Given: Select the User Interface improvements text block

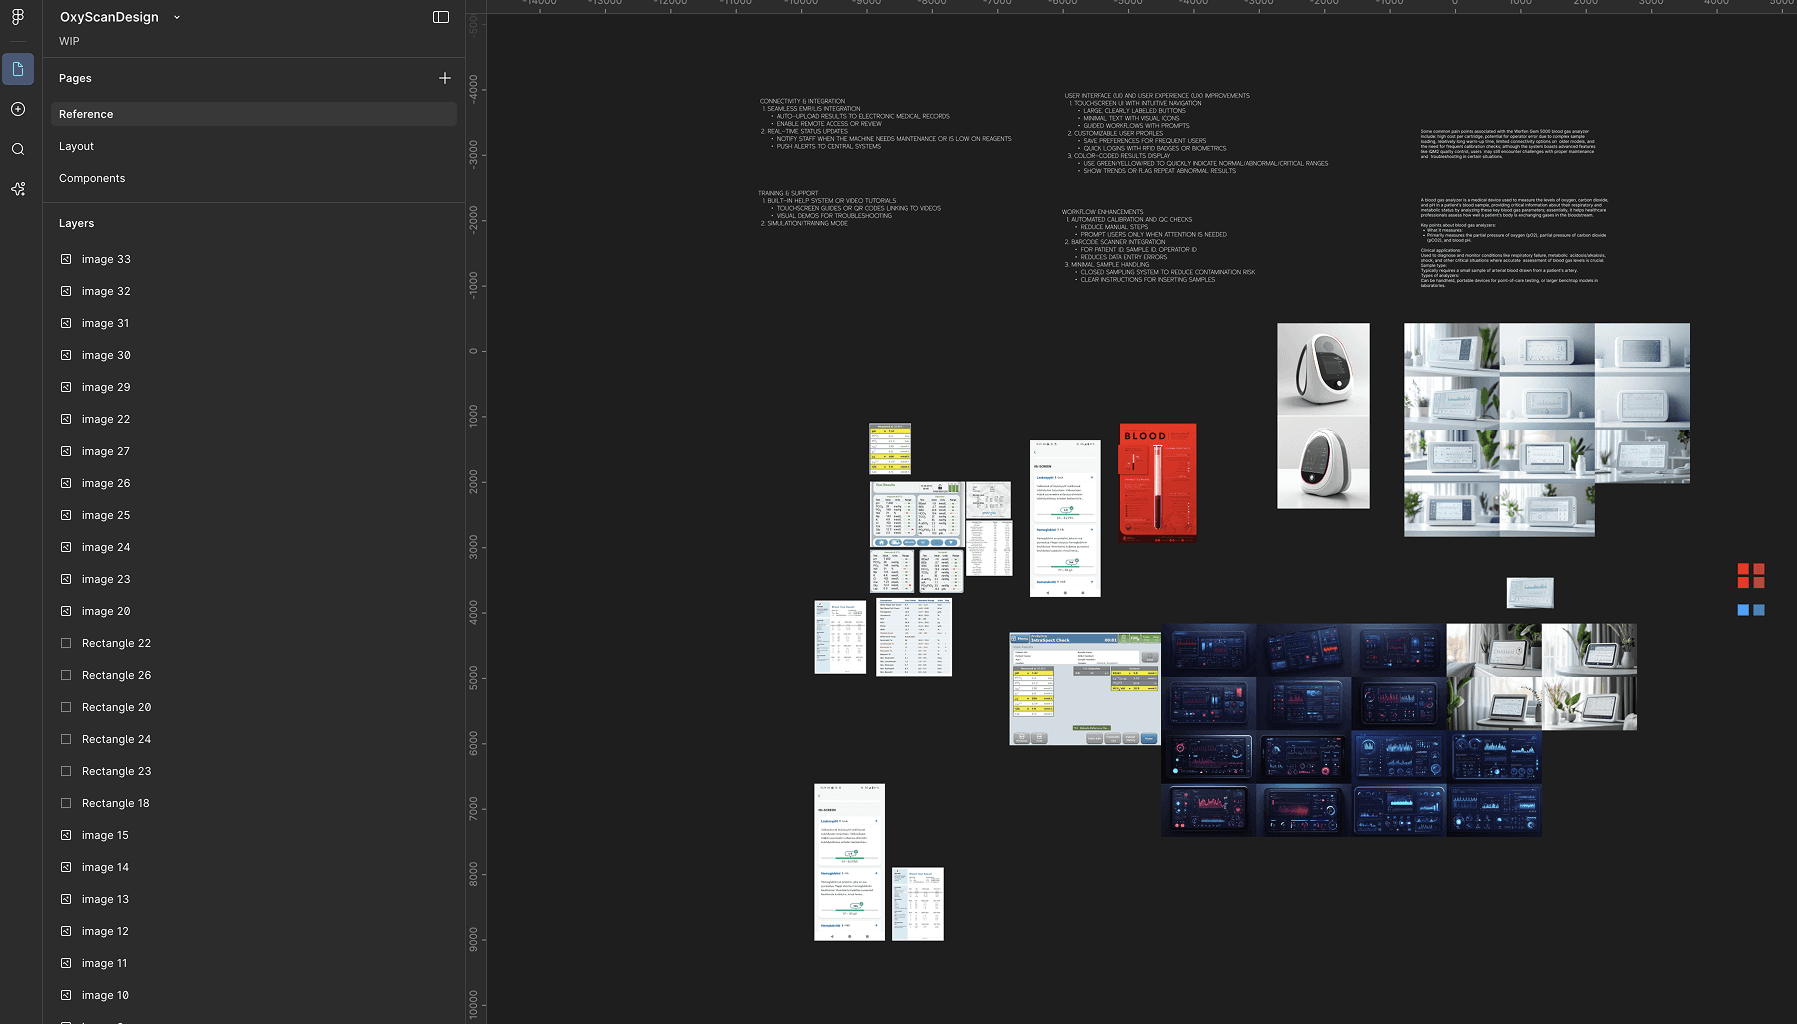Looking at the screenshot, I should (1196, 133).
